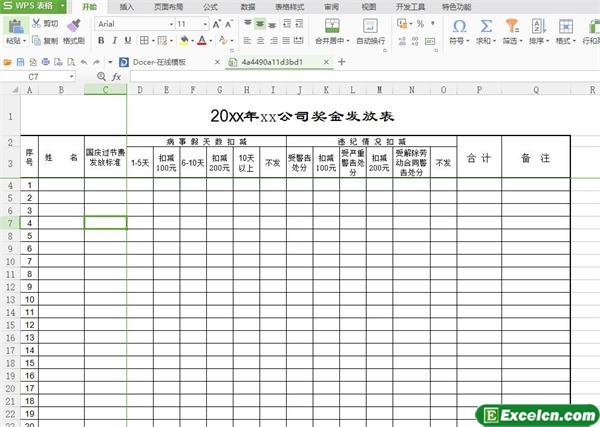Click the 特色功能 ribbon tab
Viewport: 600px width, 427px height.
coord(456,7)
